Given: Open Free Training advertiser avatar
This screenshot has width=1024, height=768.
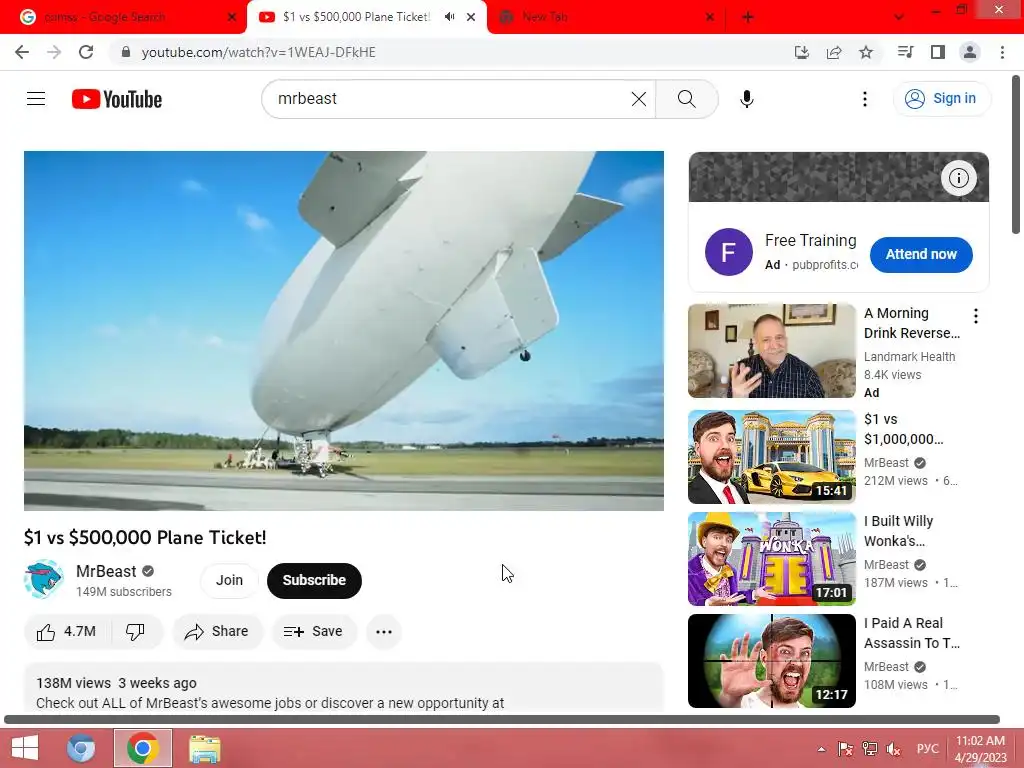Looking at the screenshot, I should click(x=728, y=252).
